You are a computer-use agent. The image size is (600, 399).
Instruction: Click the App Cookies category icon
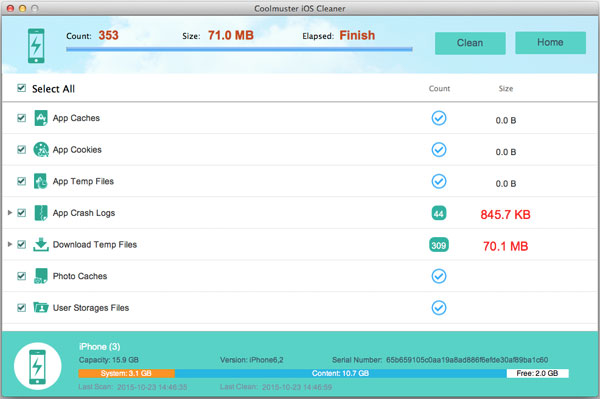(x=41, y=150)
